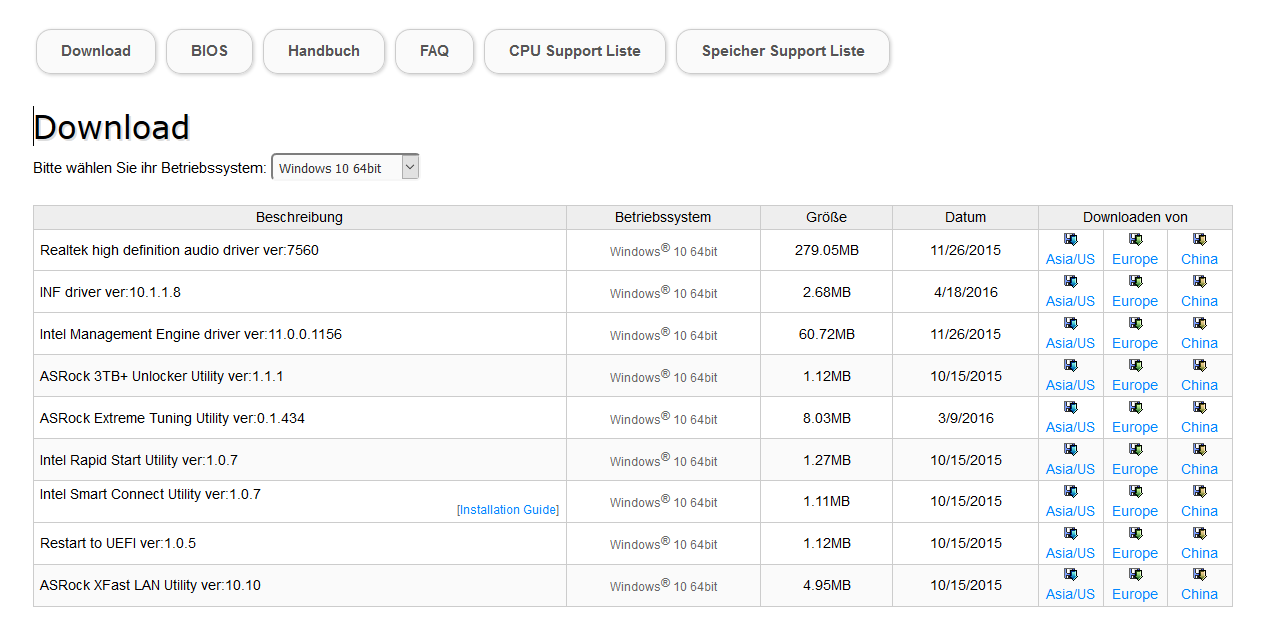Click Asia/US text link for Extreme Tuning Utility
1265x623 pixels.
click(x=1070, y=427)
